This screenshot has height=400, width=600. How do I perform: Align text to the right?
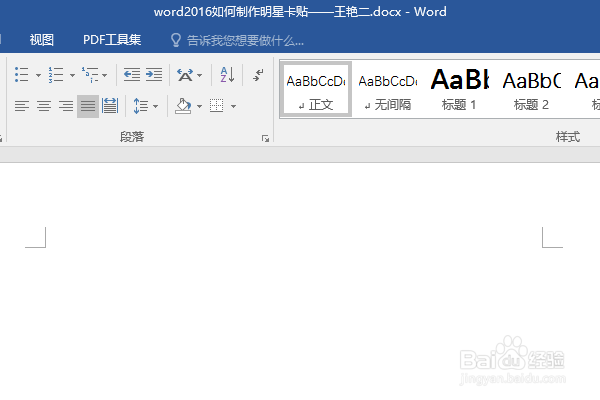[x=66, y=106]
